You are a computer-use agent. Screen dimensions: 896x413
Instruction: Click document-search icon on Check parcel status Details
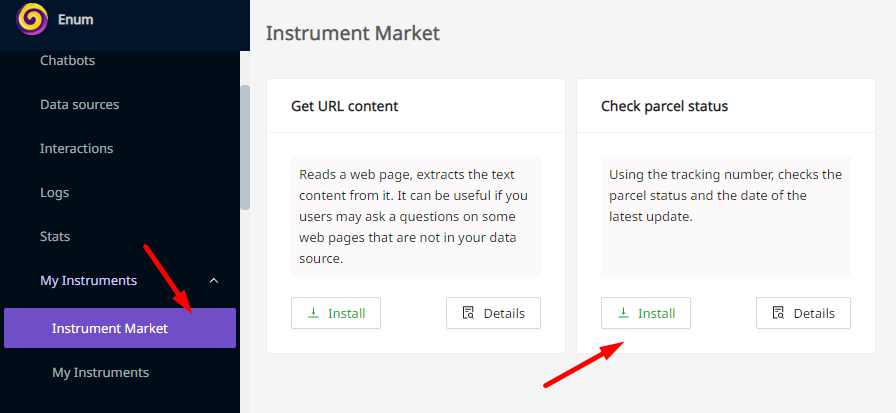tap(778, 313)
